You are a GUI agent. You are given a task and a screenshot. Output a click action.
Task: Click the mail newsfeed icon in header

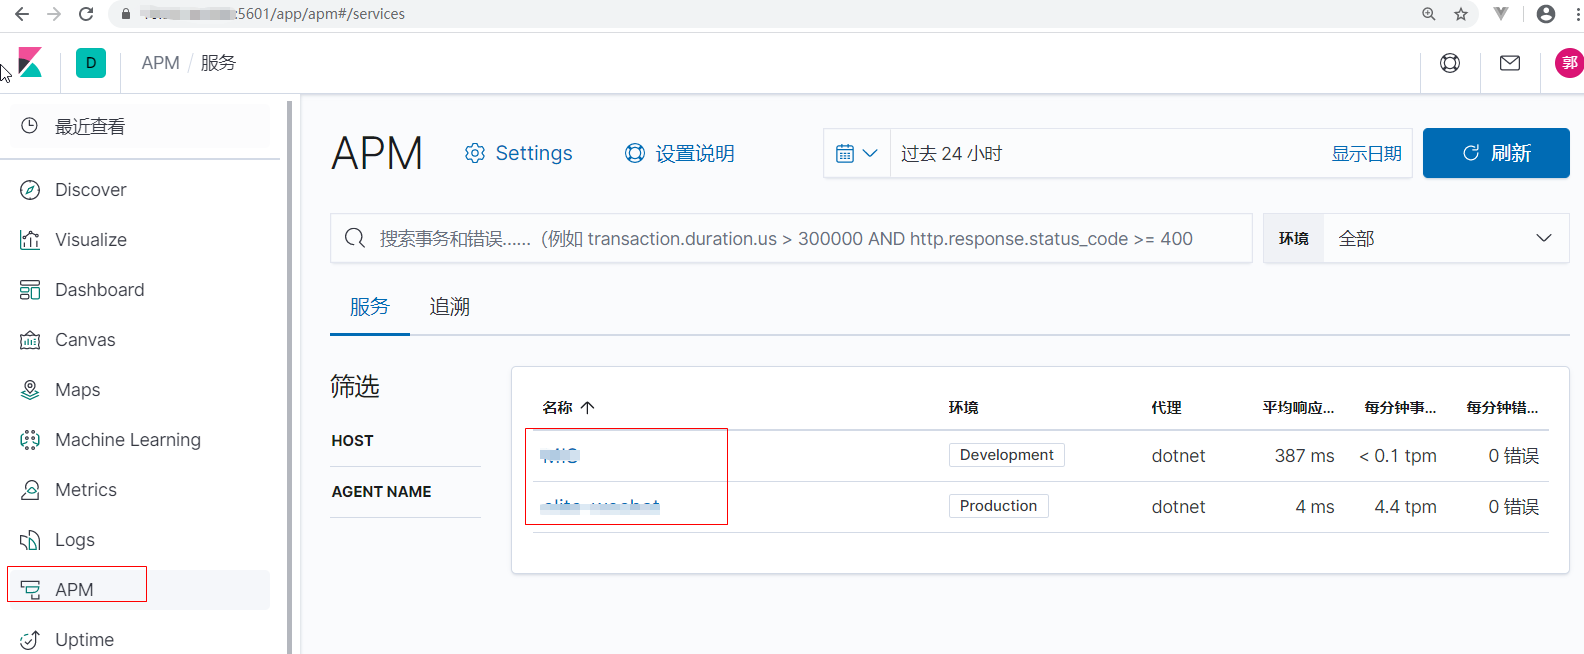[x=1510, y=63]
